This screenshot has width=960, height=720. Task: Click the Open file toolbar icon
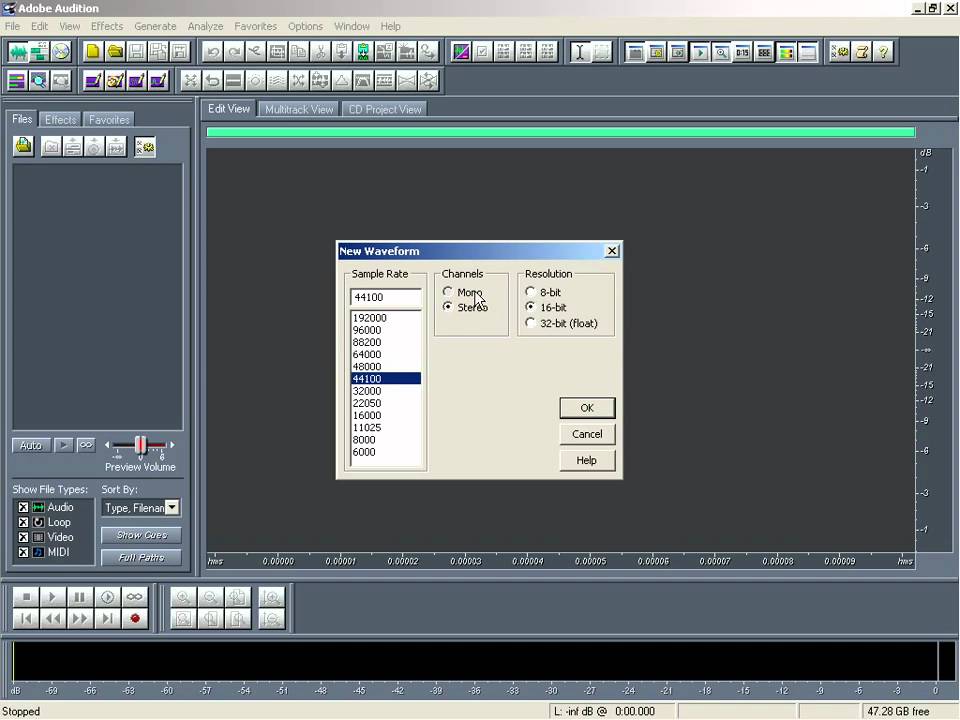(114, 51)
